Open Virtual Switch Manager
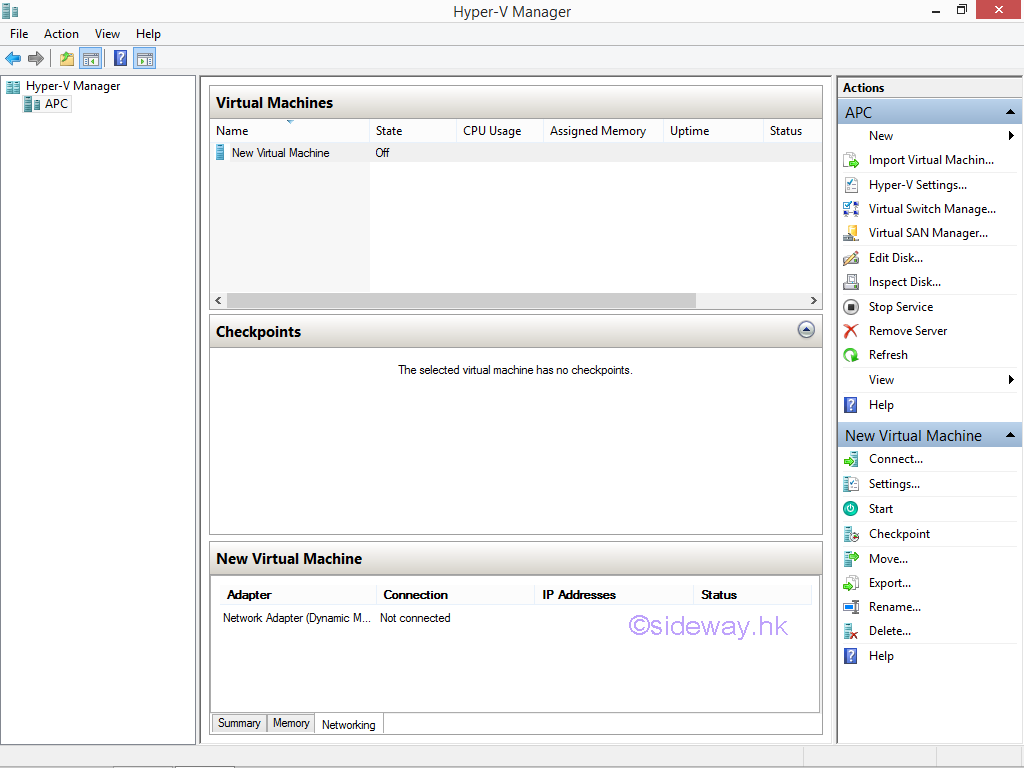The width and height of the screenshot is (1024, 768). [x=931, y=209]
